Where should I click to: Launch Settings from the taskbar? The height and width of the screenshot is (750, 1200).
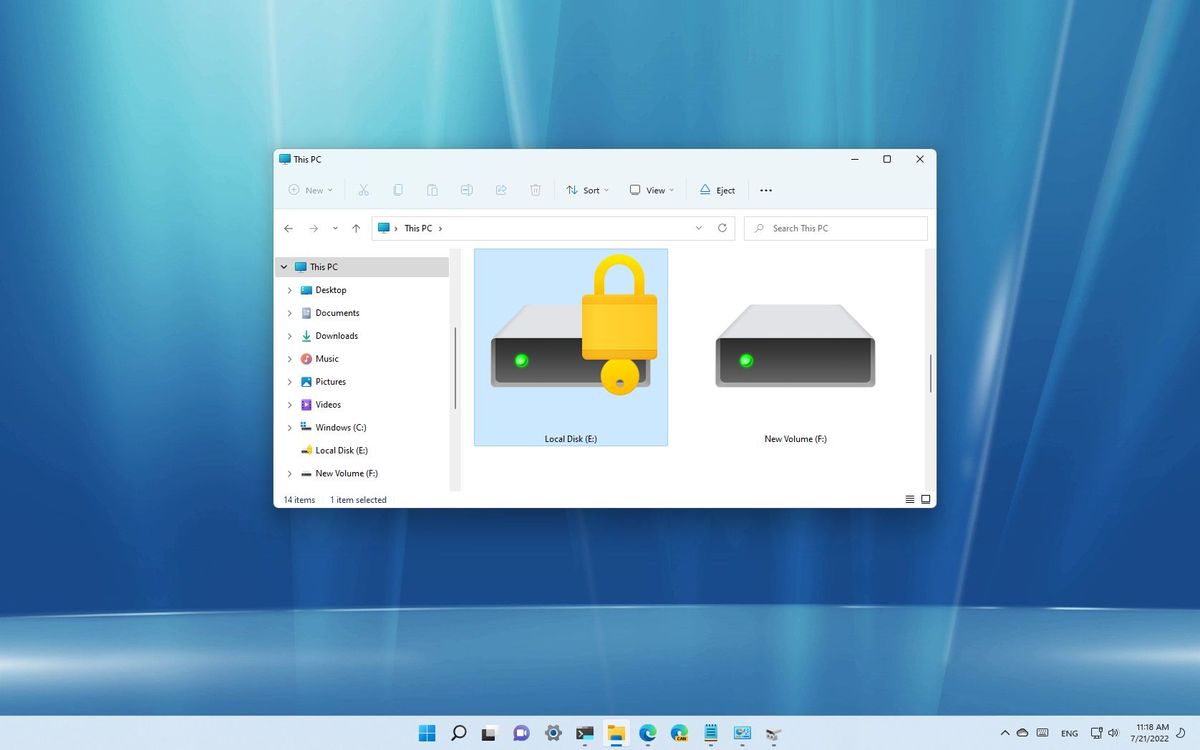pos(552,733)
